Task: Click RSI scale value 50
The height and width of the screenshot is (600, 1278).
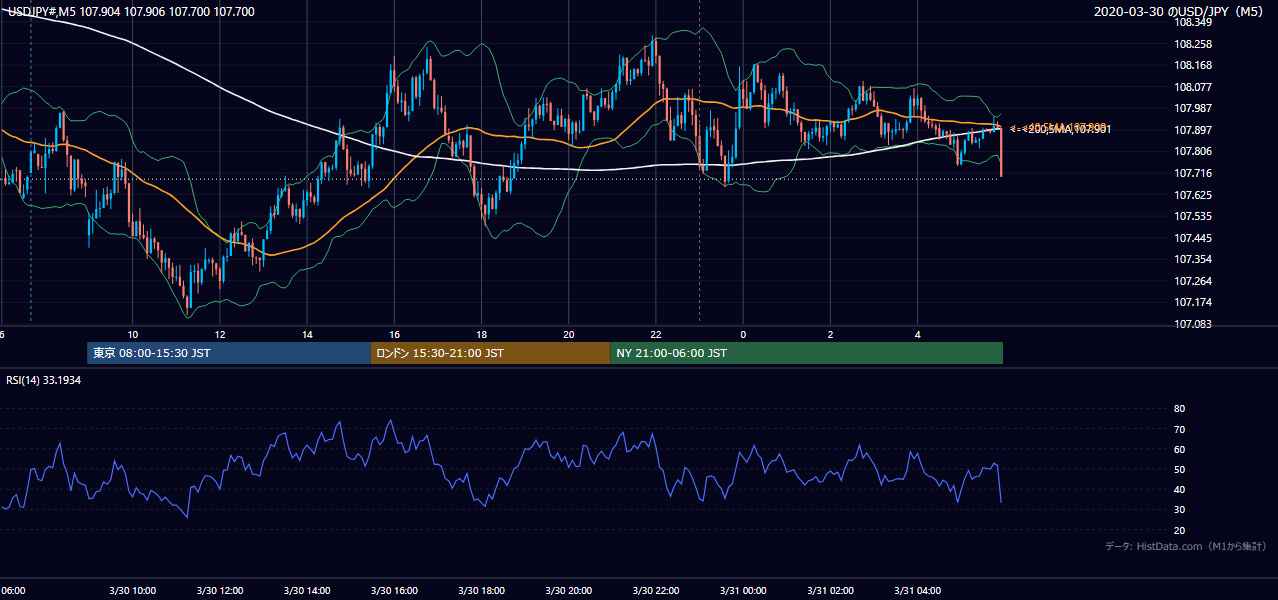Action: pyautogui.click(x=1179, y=469)
